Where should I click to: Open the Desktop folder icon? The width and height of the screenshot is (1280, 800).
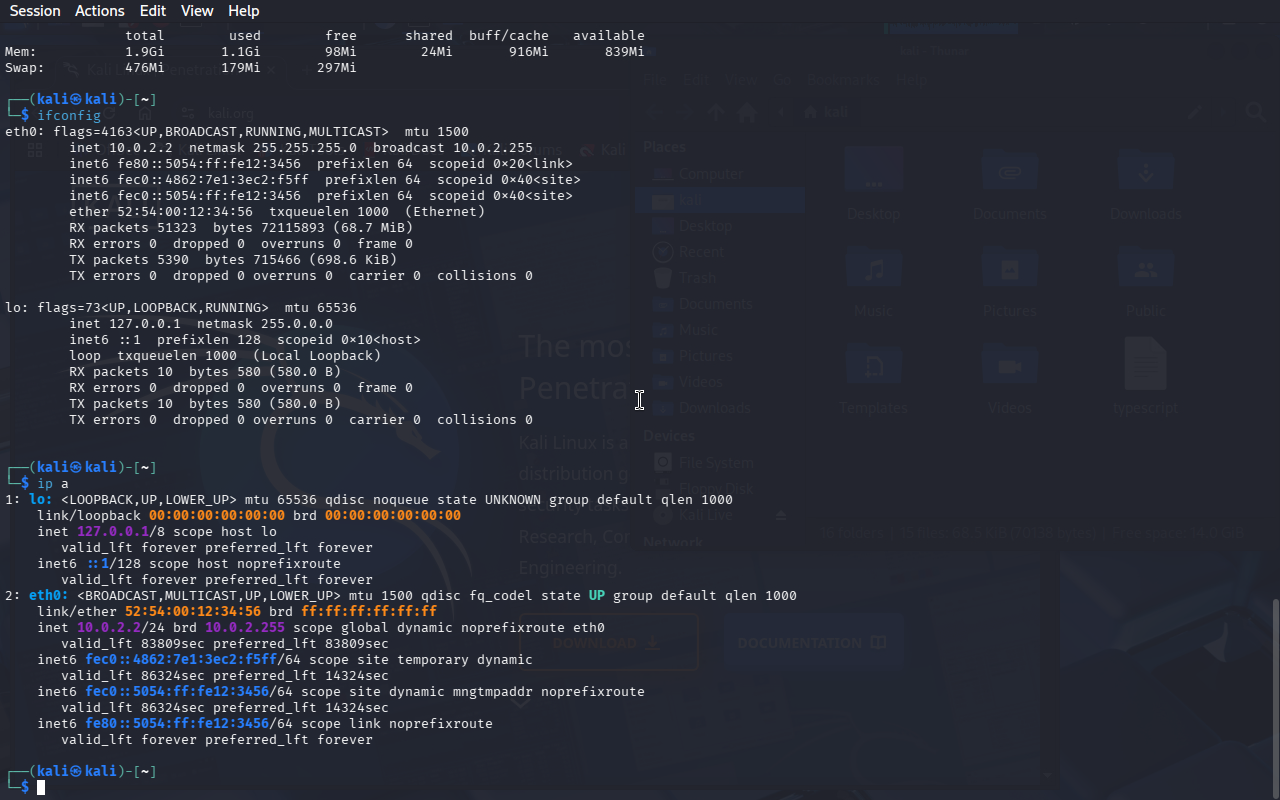pyautogui.click(x=873, y=173)
